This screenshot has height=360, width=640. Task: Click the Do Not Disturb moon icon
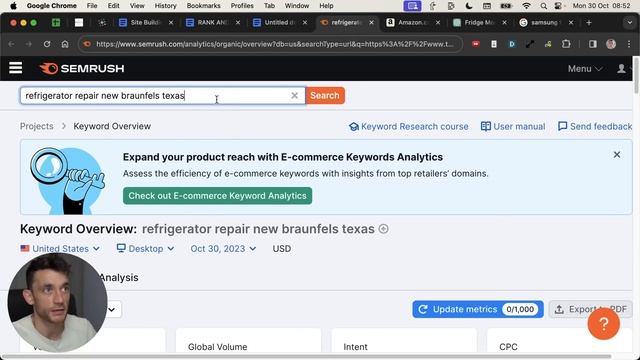tap(469, 6)
